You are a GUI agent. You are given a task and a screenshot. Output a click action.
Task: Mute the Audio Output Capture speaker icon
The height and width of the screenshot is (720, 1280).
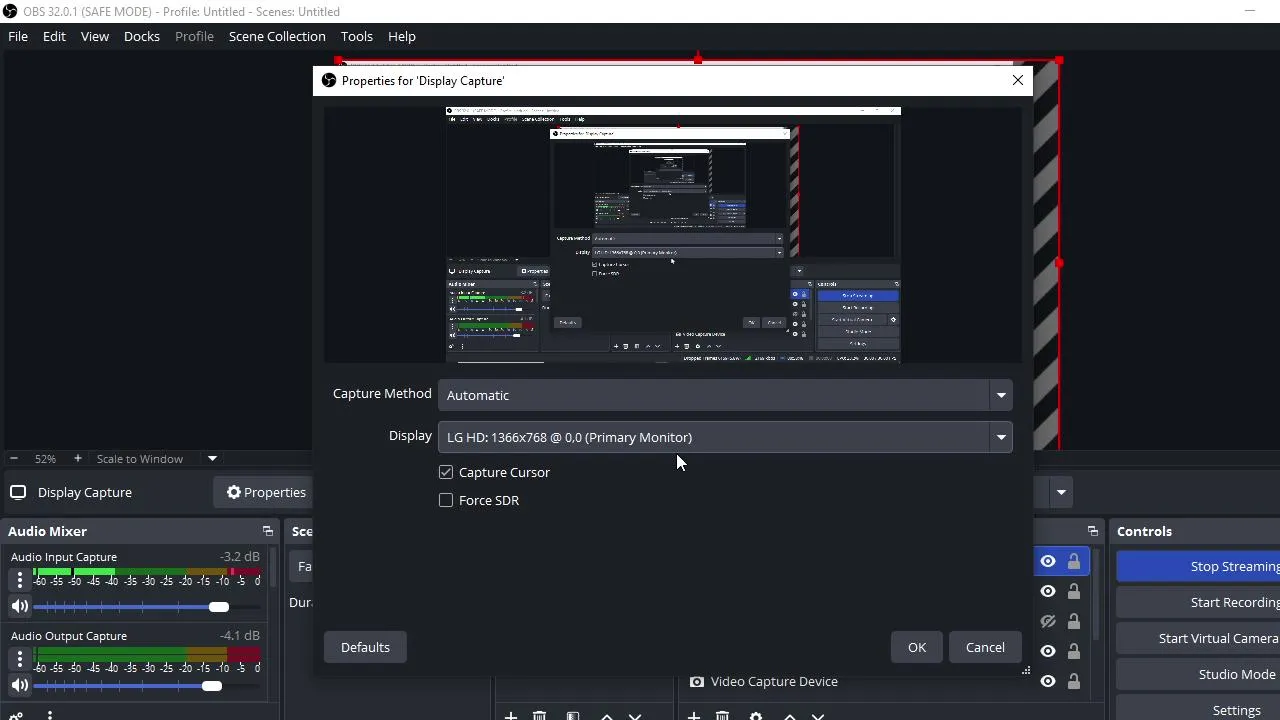coord(19,685)
